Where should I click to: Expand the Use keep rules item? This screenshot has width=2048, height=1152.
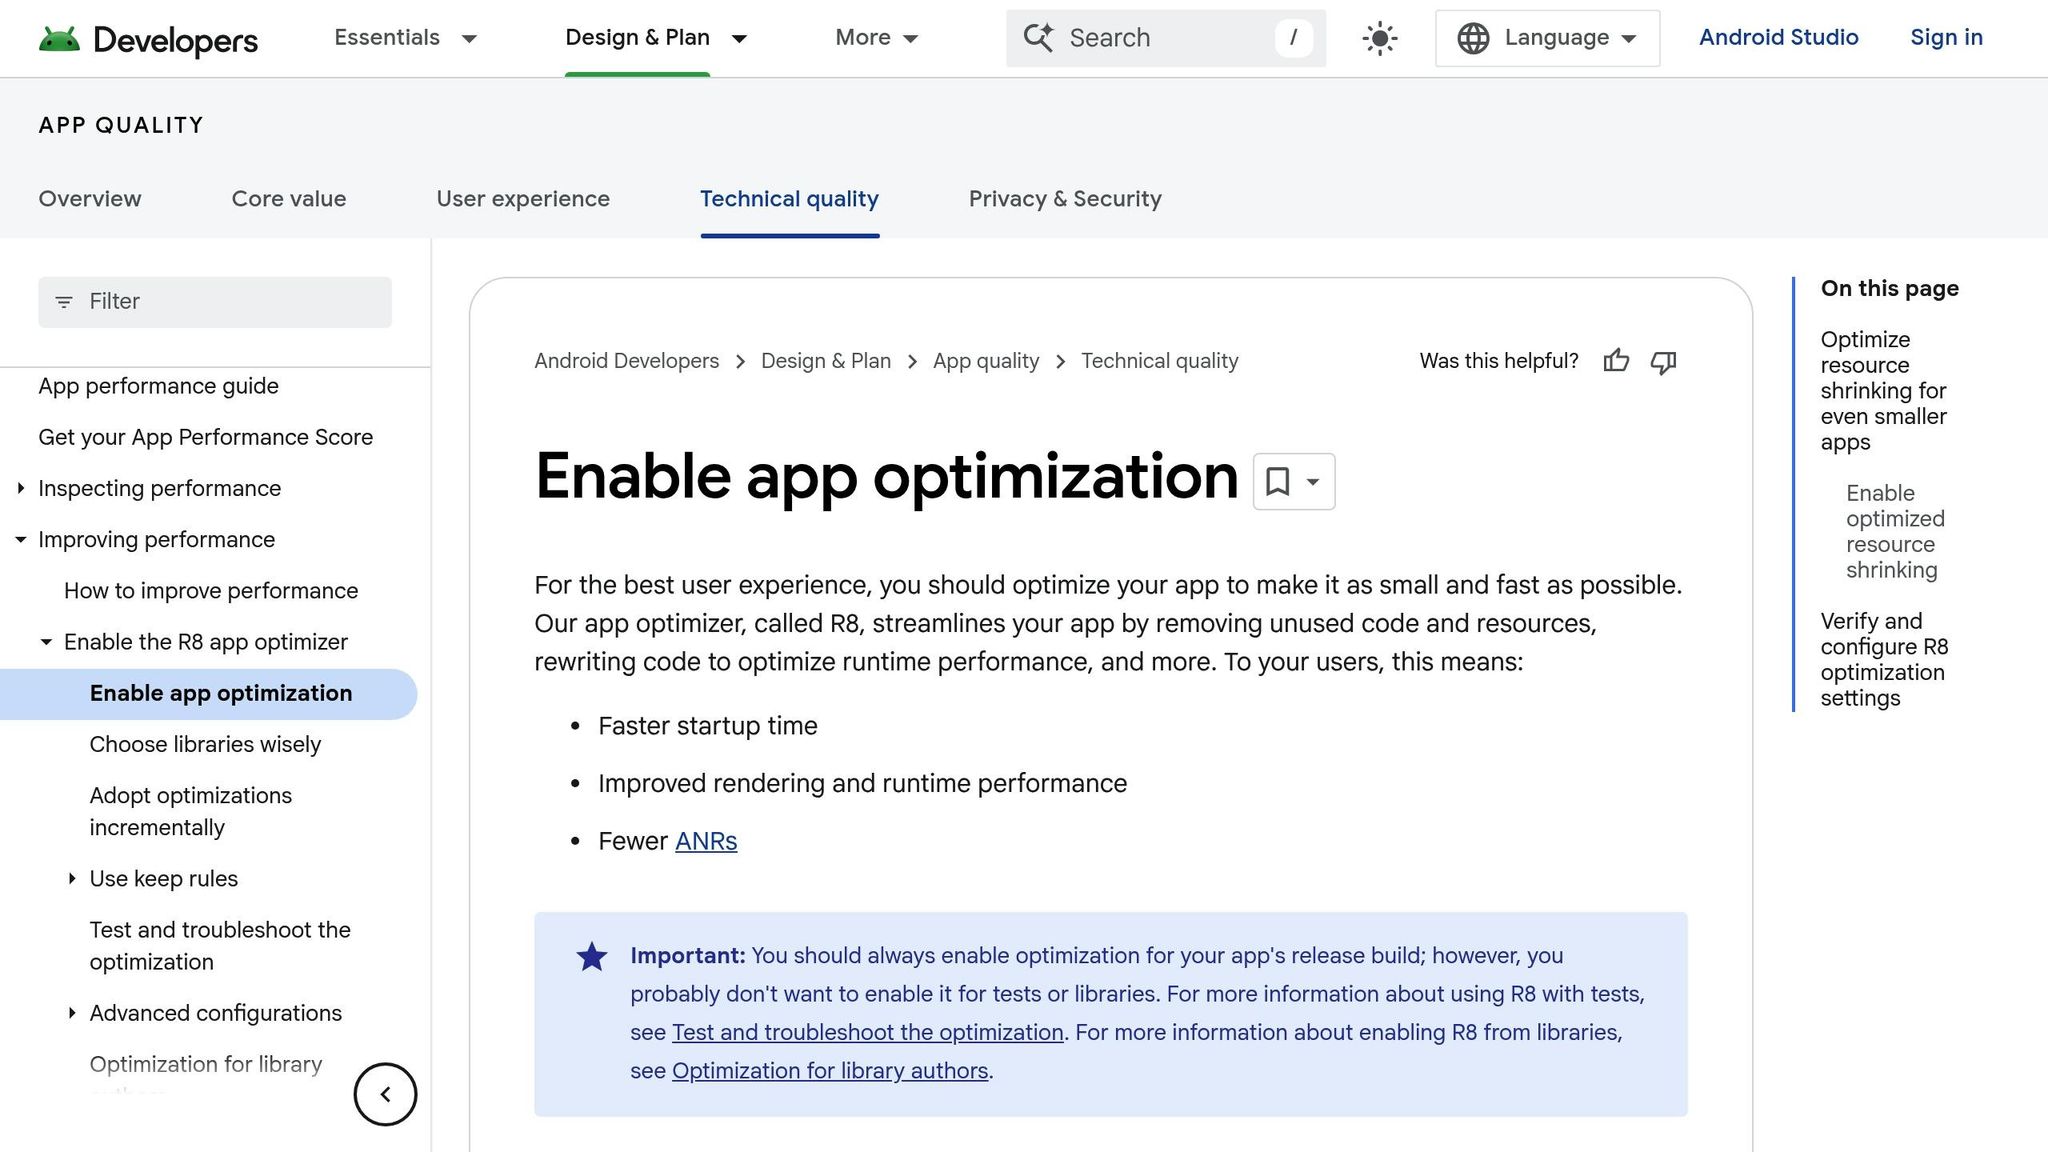pyautogui.click(x=72, y=879)
